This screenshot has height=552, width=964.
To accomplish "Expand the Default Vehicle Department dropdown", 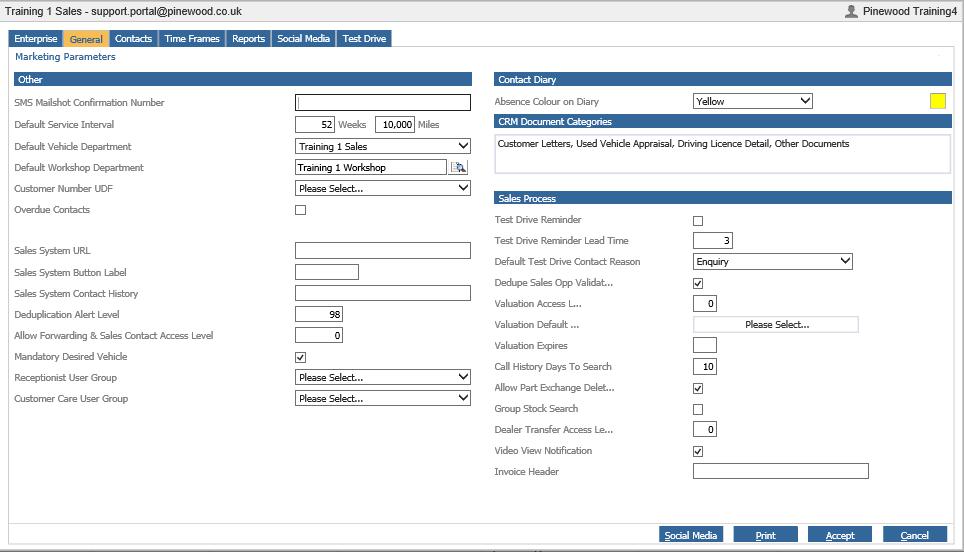I will (383, 146).
